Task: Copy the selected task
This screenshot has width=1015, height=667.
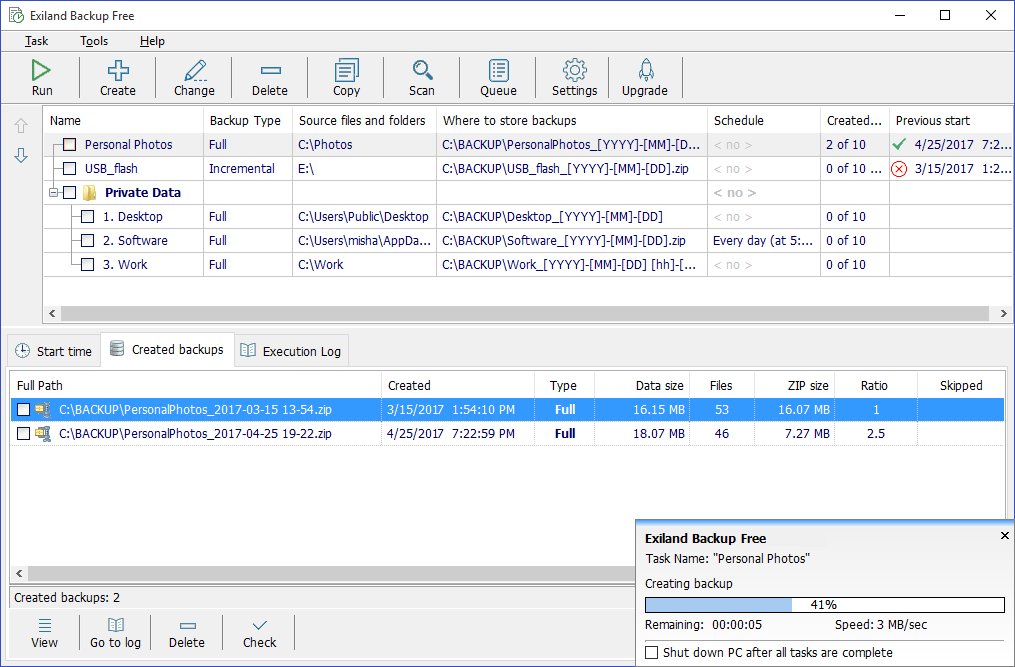Action: click(346, 78)
